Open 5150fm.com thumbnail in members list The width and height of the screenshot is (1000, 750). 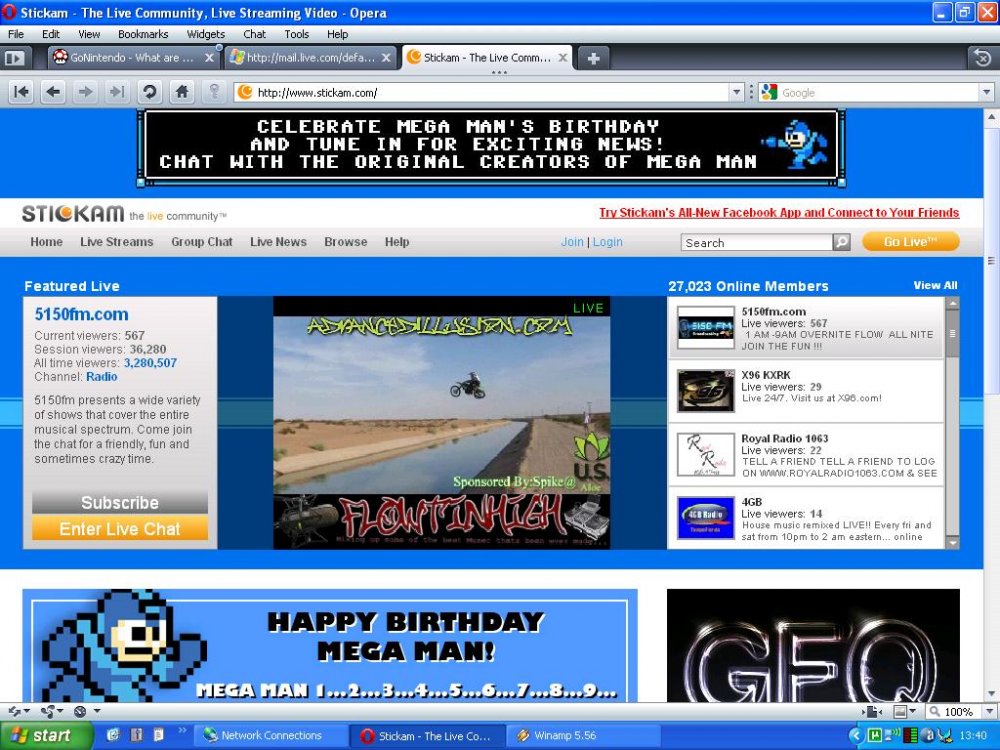coord(705,327)
